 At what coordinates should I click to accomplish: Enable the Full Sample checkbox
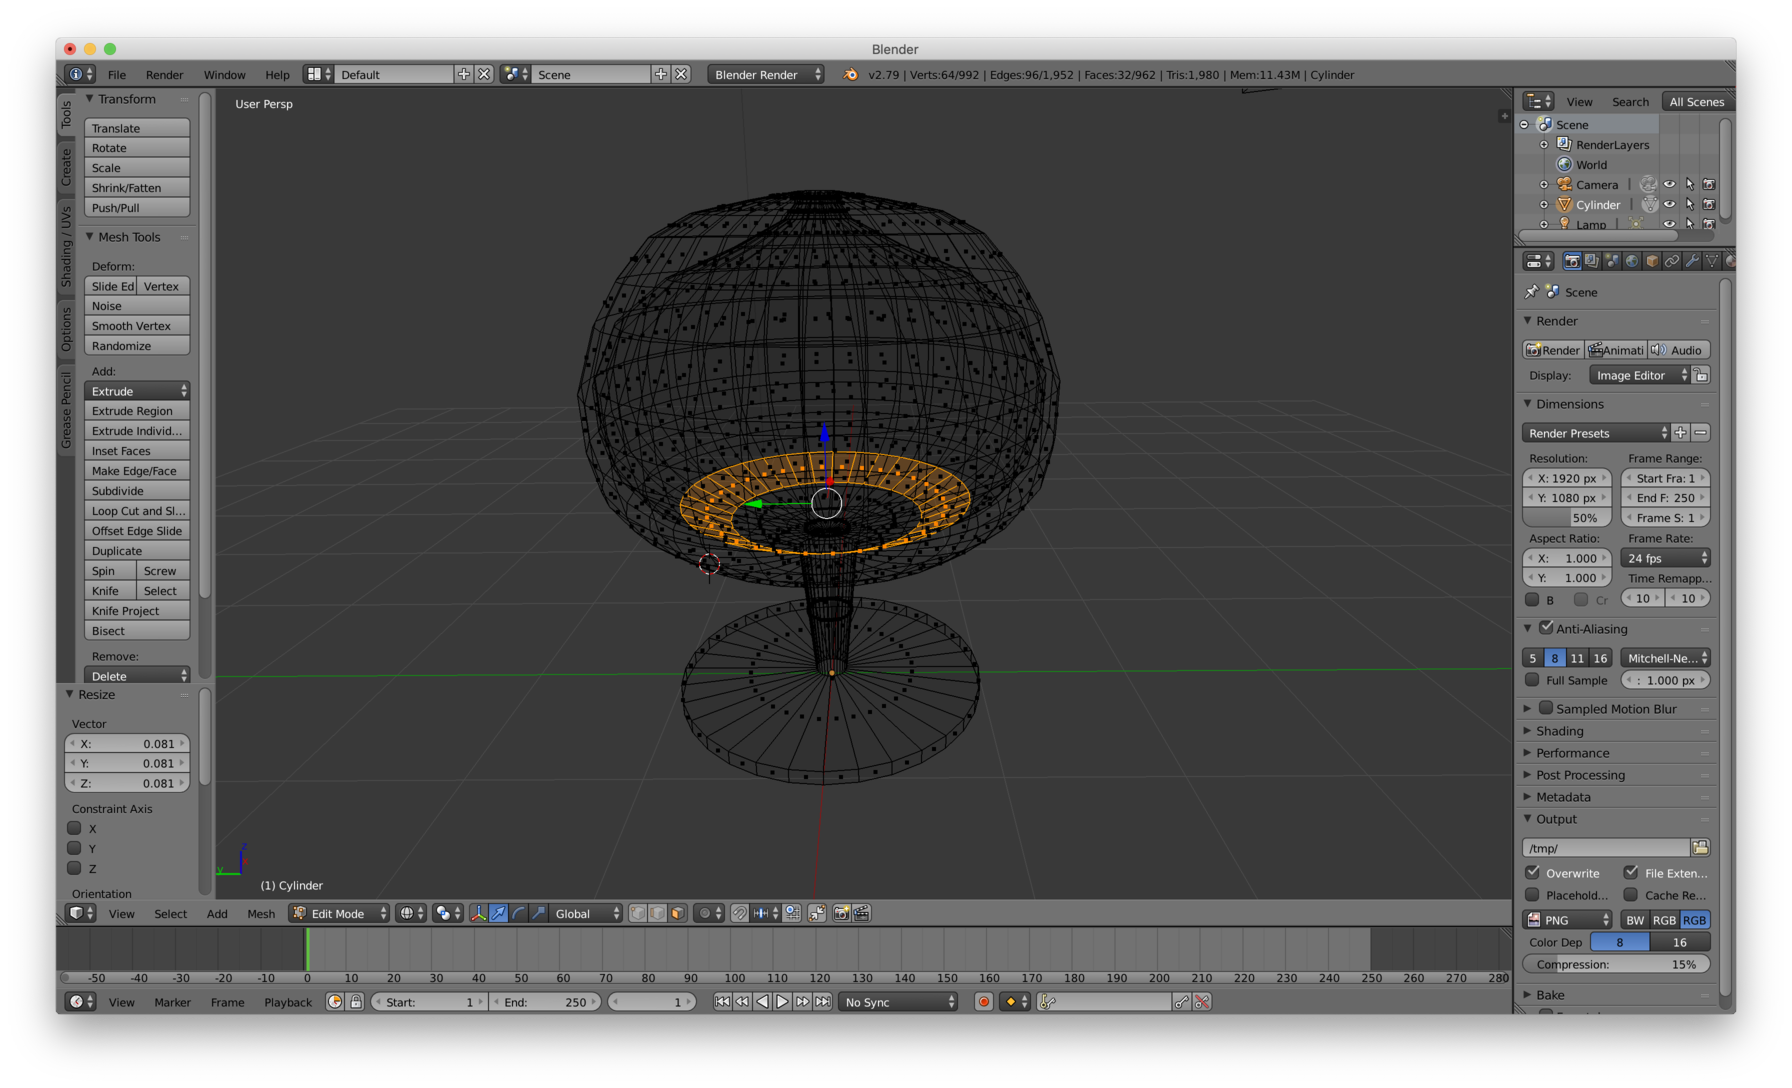pyautogui.click(x=1532, y=680)
